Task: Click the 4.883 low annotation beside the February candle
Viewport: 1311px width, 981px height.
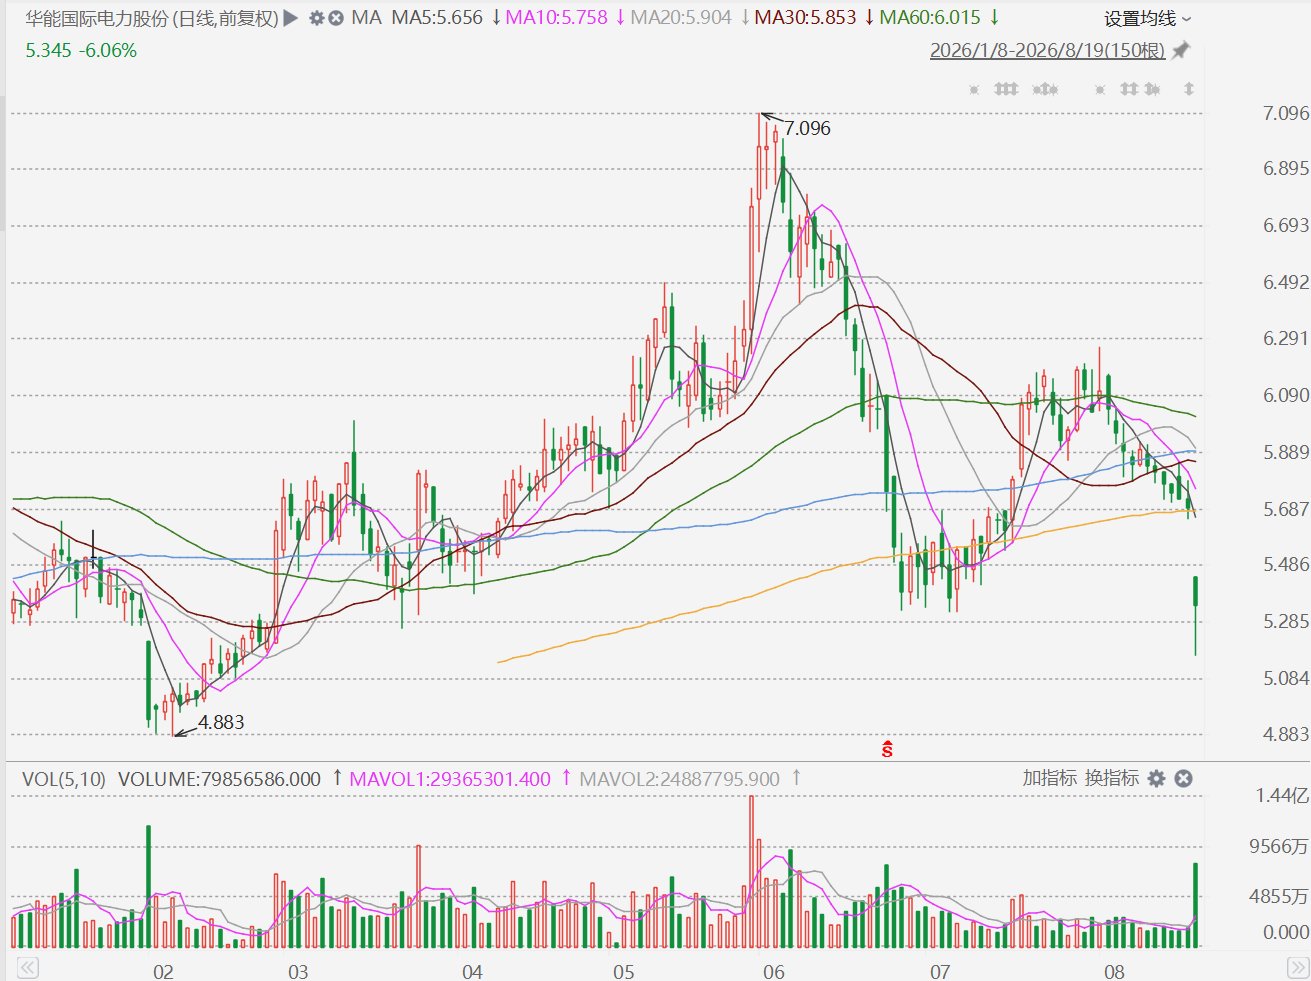Action: [221, 722]
